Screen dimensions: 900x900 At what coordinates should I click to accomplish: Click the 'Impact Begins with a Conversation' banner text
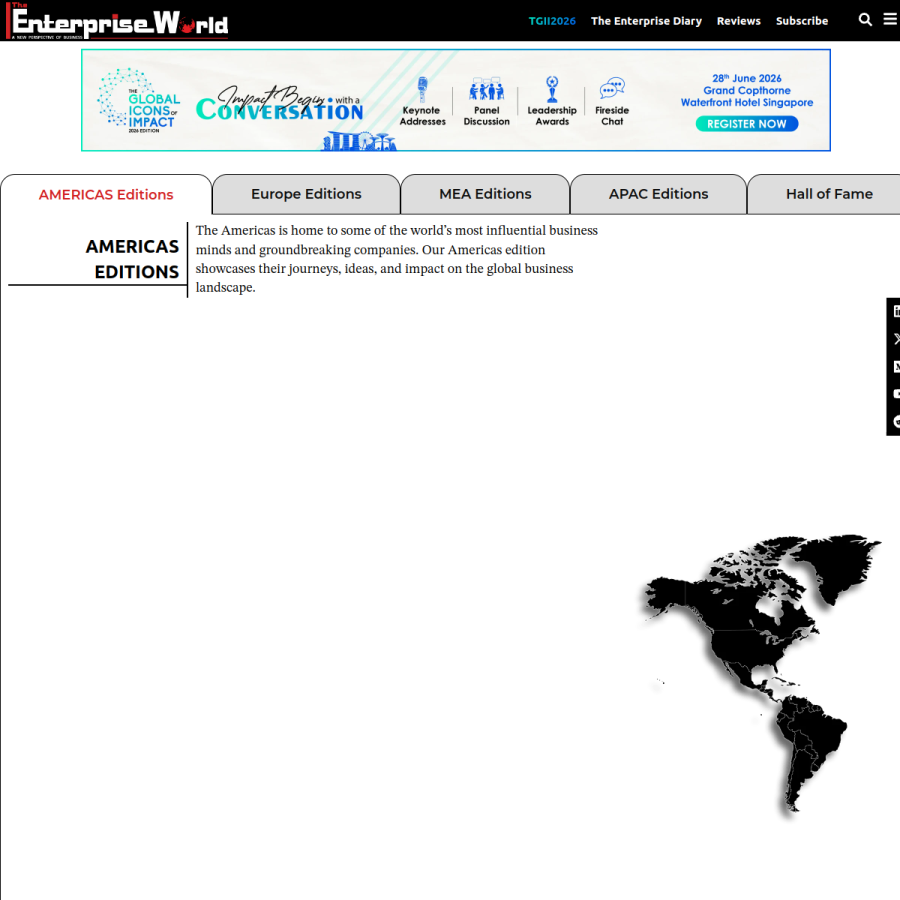pos(280,103)
